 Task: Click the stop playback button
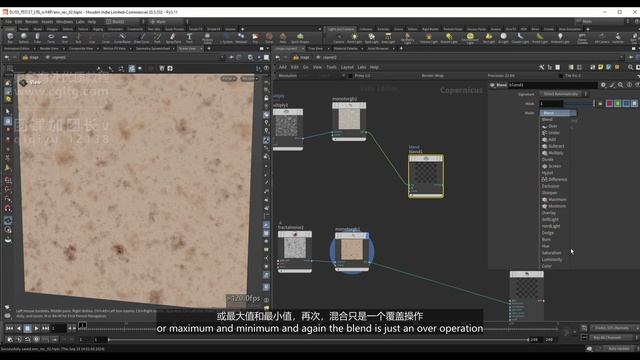[27, 328]
